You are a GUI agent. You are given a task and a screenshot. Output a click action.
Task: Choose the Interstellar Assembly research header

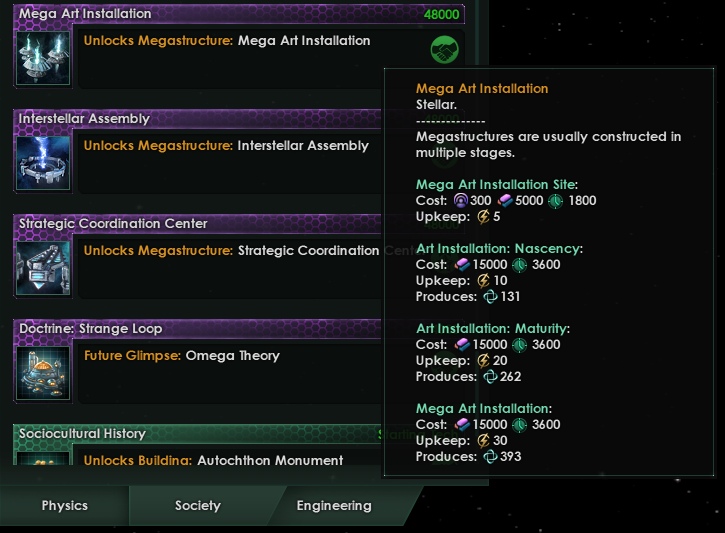coord(200,119)
